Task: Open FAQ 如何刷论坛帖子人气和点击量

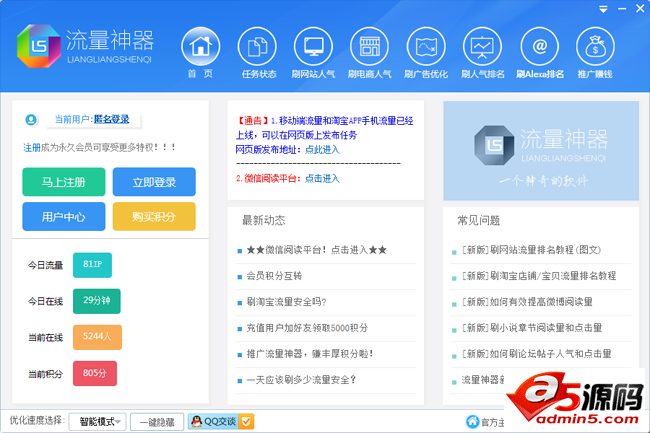Action: (536, 354)
